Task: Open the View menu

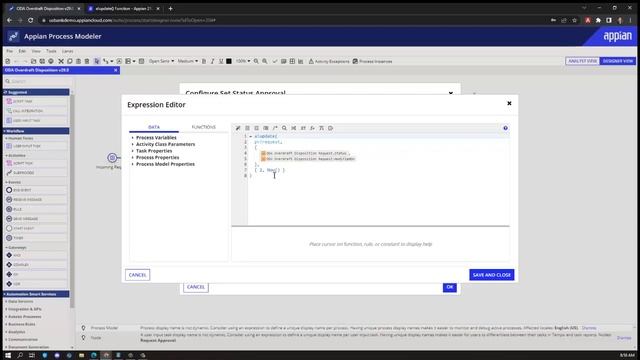Action: click(x=36, y=51)
